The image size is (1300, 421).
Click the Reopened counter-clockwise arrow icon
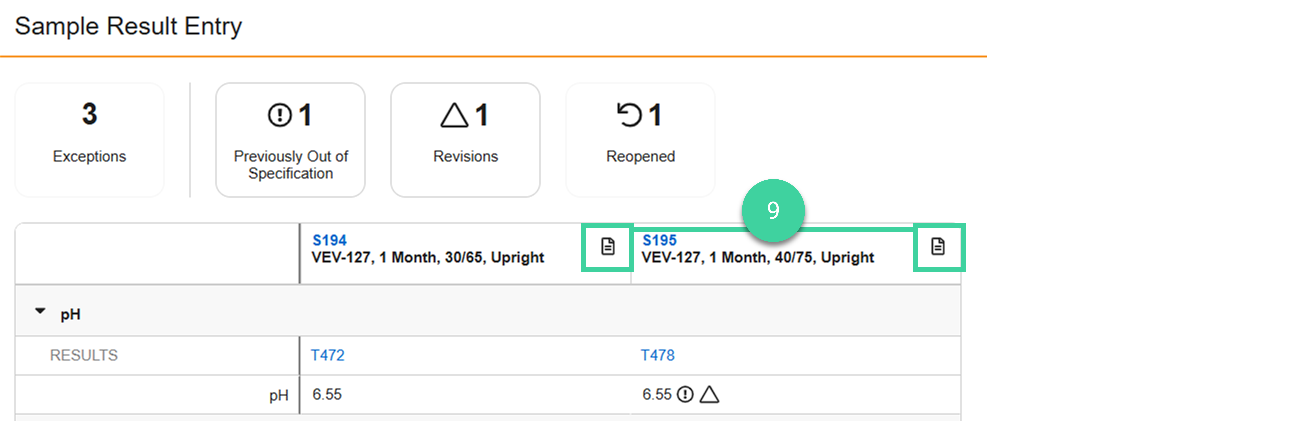point(629,116)
